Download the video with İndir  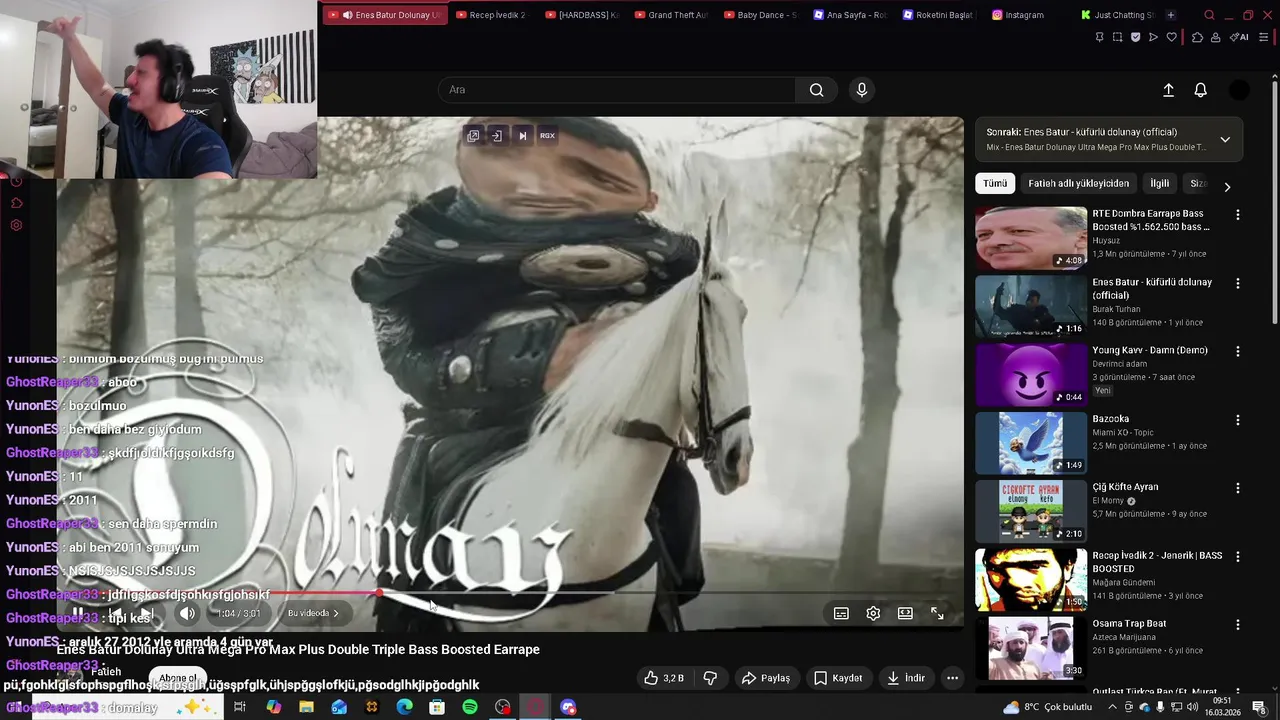pos(906,678)
